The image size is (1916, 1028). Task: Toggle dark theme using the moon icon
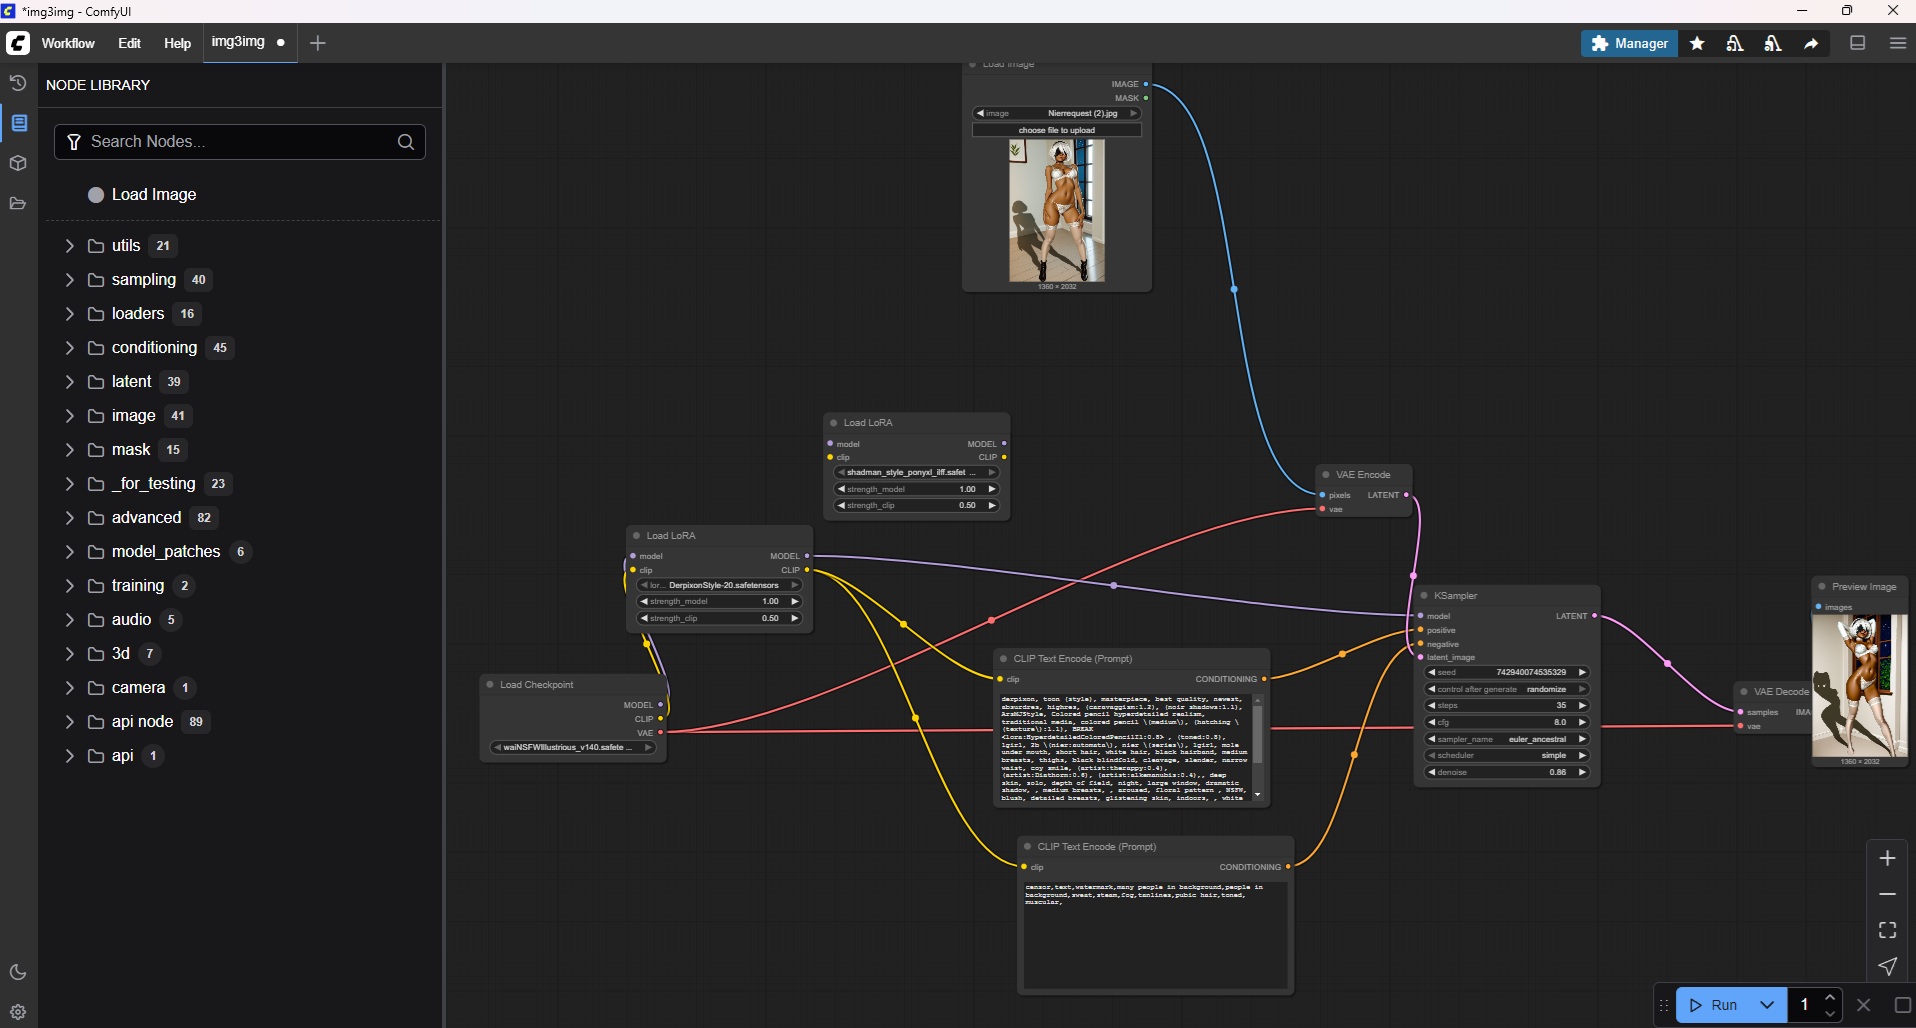(18, 972)
